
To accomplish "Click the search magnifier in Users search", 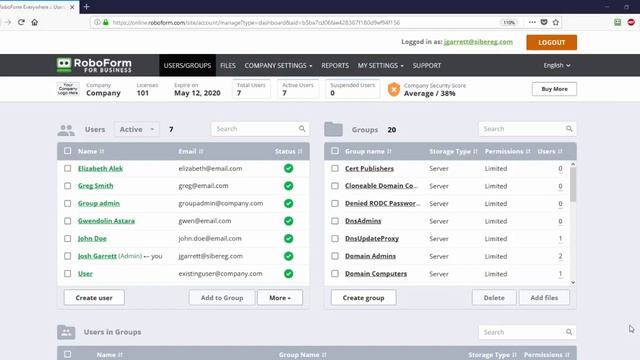I will click(x=302, y=129).
